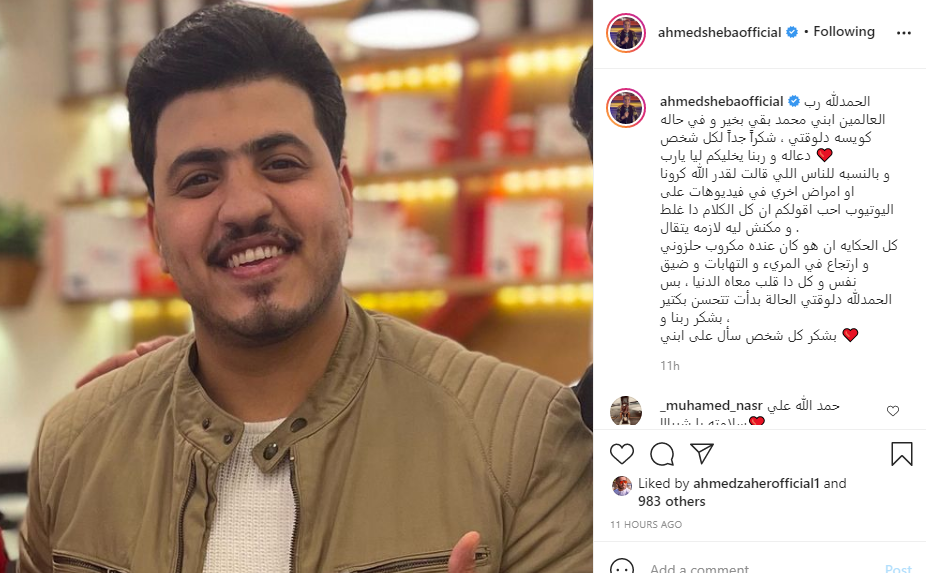Open the three-dot more options menu
Viewport: 926px width, 573px height.
[x=904, y=33]
